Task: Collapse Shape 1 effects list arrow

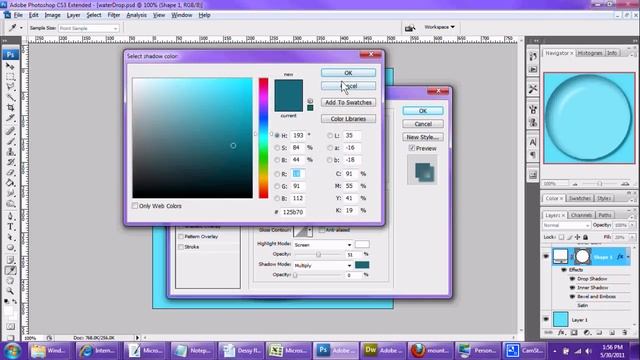Action: coord(628,257)
